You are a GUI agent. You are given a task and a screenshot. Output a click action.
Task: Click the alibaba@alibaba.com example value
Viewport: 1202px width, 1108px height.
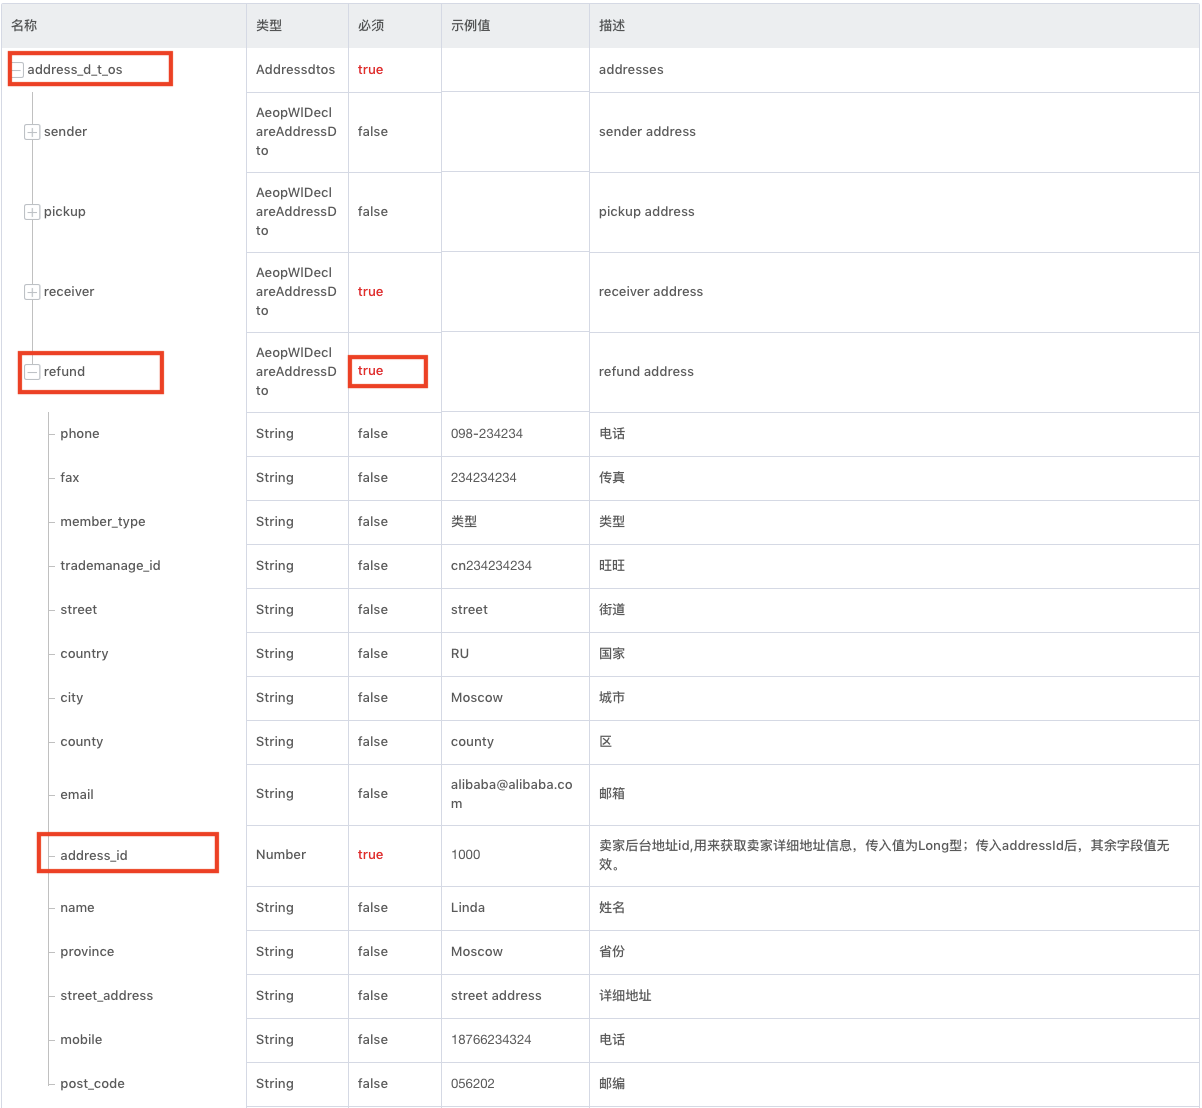[512, 794]
